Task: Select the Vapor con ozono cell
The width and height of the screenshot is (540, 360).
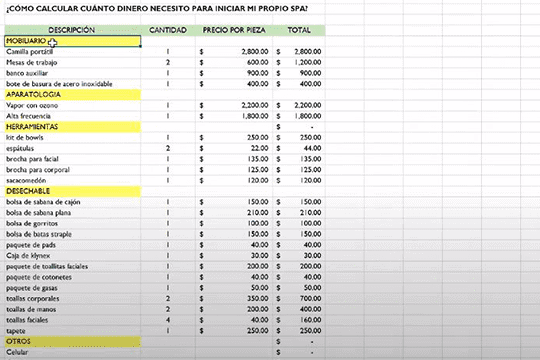Action: (x=73, y=105)
